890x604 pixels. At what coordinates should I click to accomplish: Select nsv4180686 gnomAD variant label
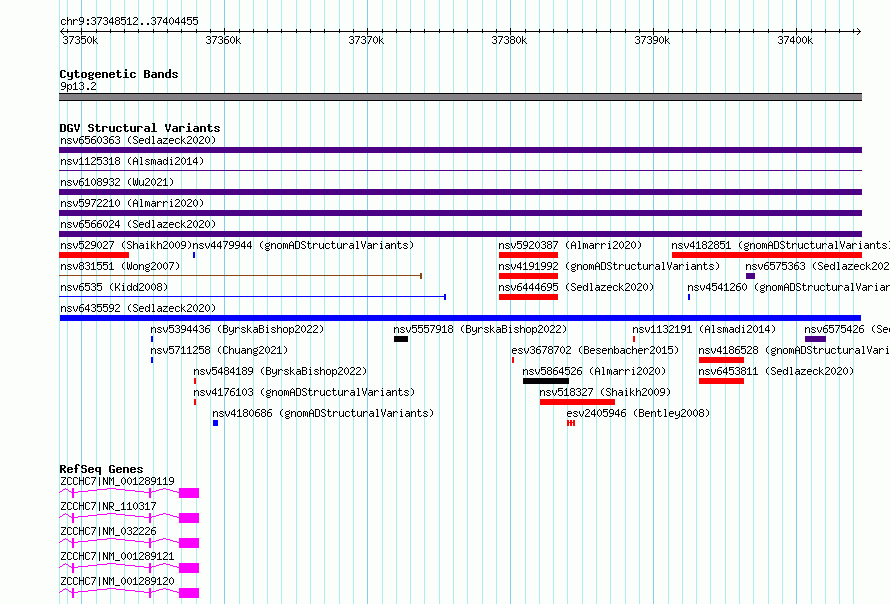[x=323, y=413]
